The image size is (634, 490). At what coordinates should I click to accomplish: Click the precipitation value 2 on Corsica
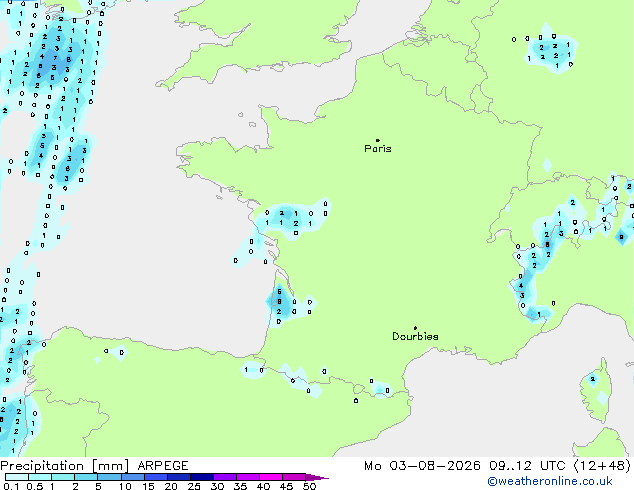pyautogui.click(x=592, y=379)
